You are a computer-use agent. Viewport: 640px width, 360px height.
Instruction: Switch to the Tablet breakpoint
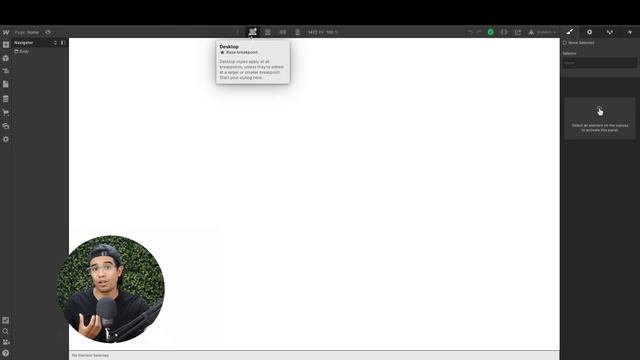click(268, 32)
